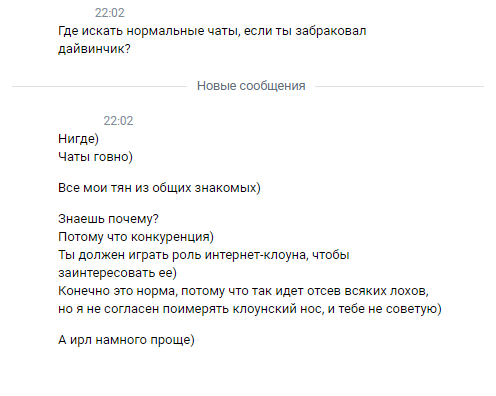Click the second 22:02 timestamp above 'Нигде)'
The image size is (496, 396).
click(x=118, y=121)
